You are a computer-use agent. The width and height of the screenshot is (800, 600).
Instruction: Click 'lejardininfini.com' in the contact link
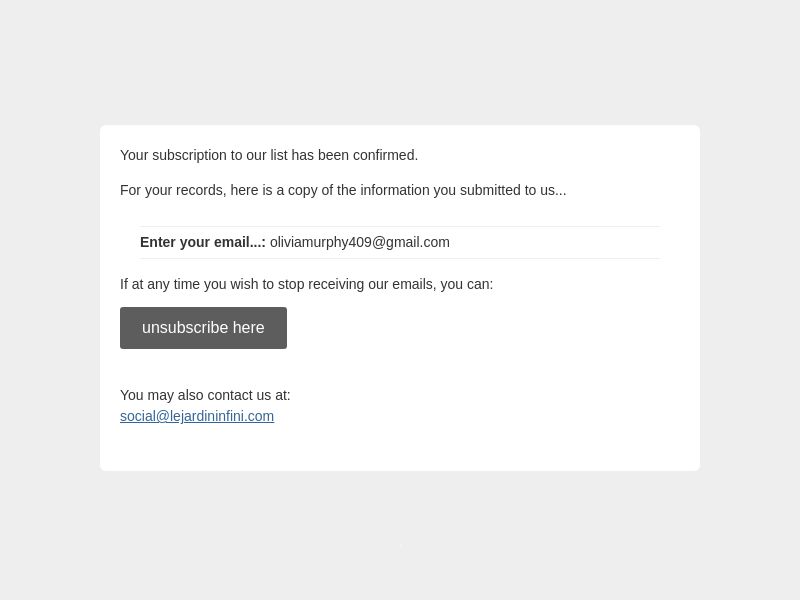click(x=222, y=416)
